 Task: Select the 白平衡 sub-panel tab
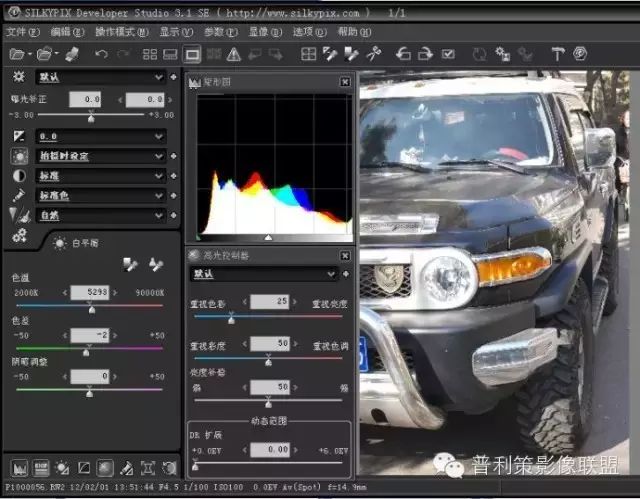76,243
